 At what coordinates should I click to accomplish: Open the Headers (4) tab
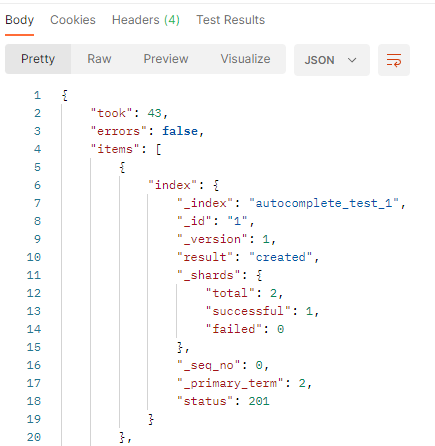(x=146, y=20)
